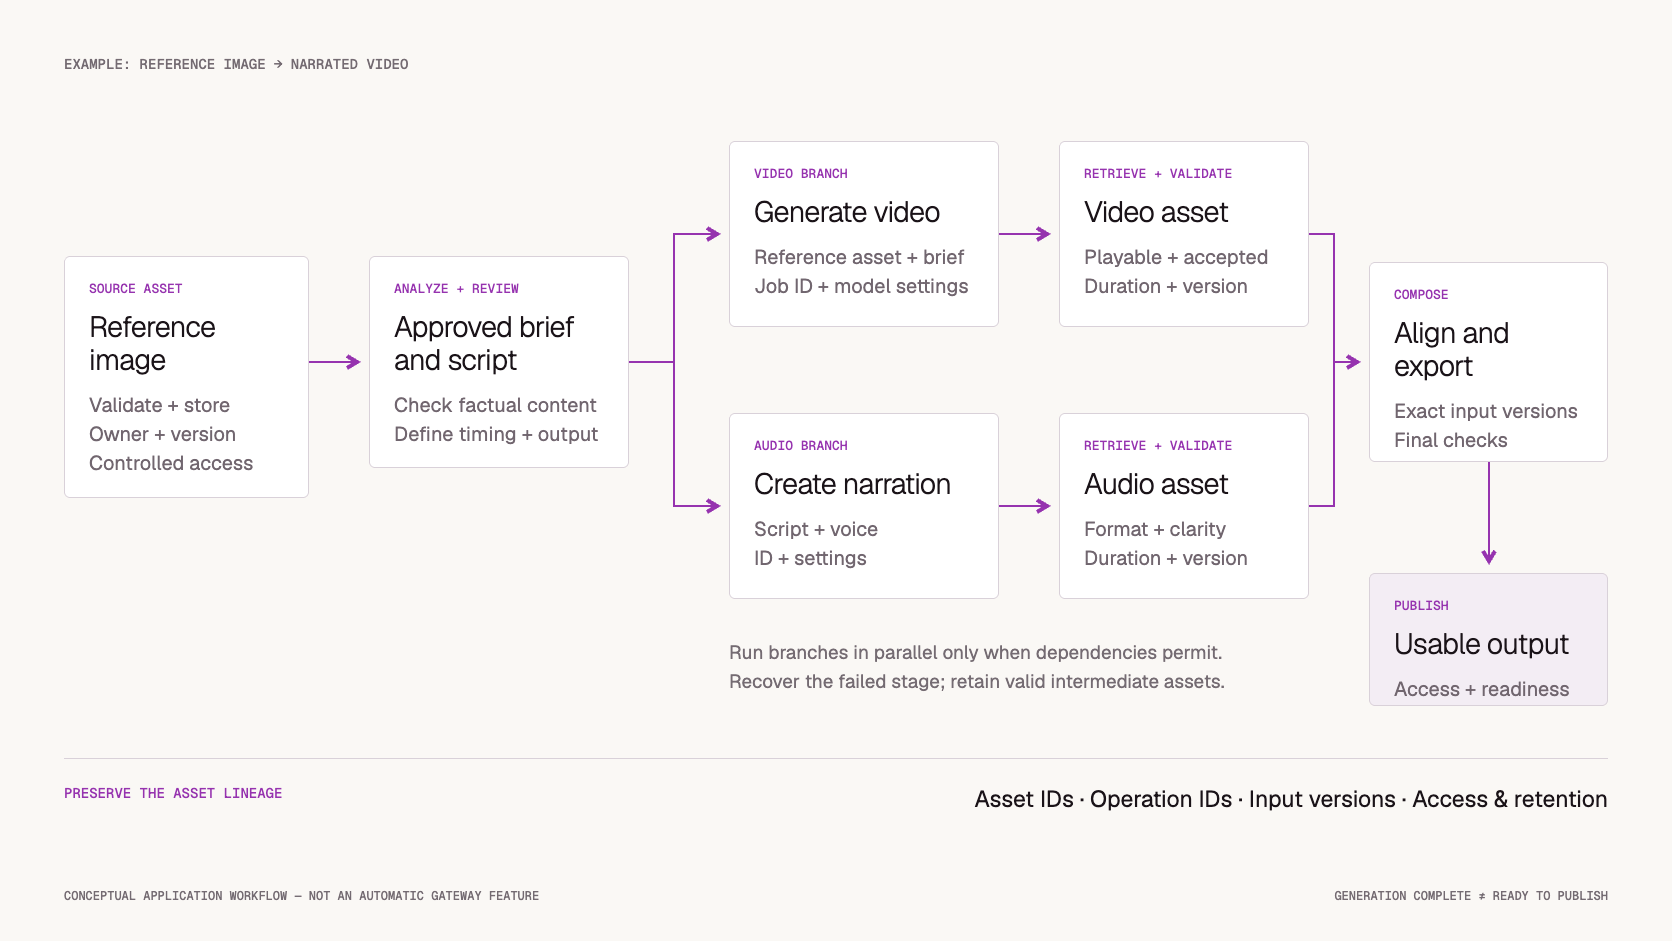
Task: Click the 'AUDIO BRANCH' label
Action: 801,446
